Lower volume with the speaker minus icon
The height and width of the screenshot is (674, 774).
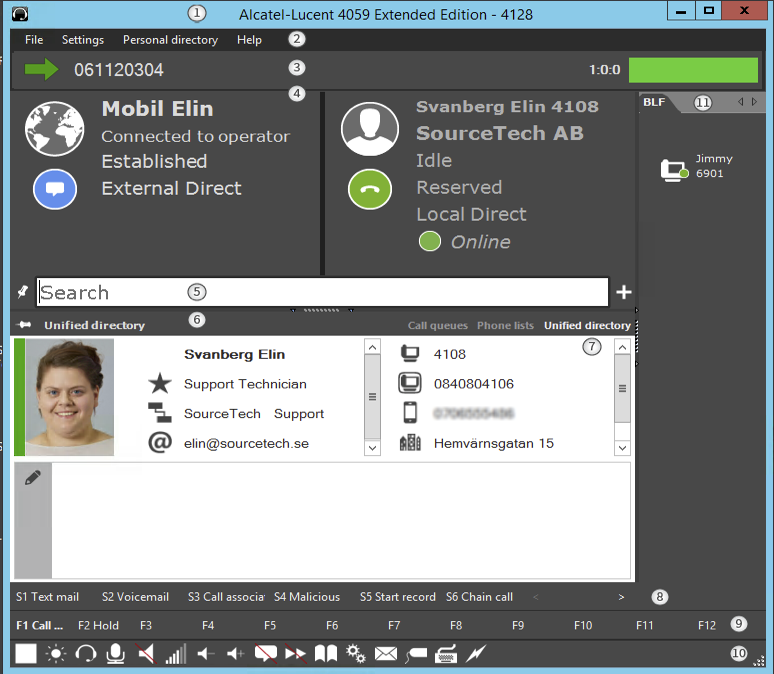pyautogui.click(x=206, y=654)
